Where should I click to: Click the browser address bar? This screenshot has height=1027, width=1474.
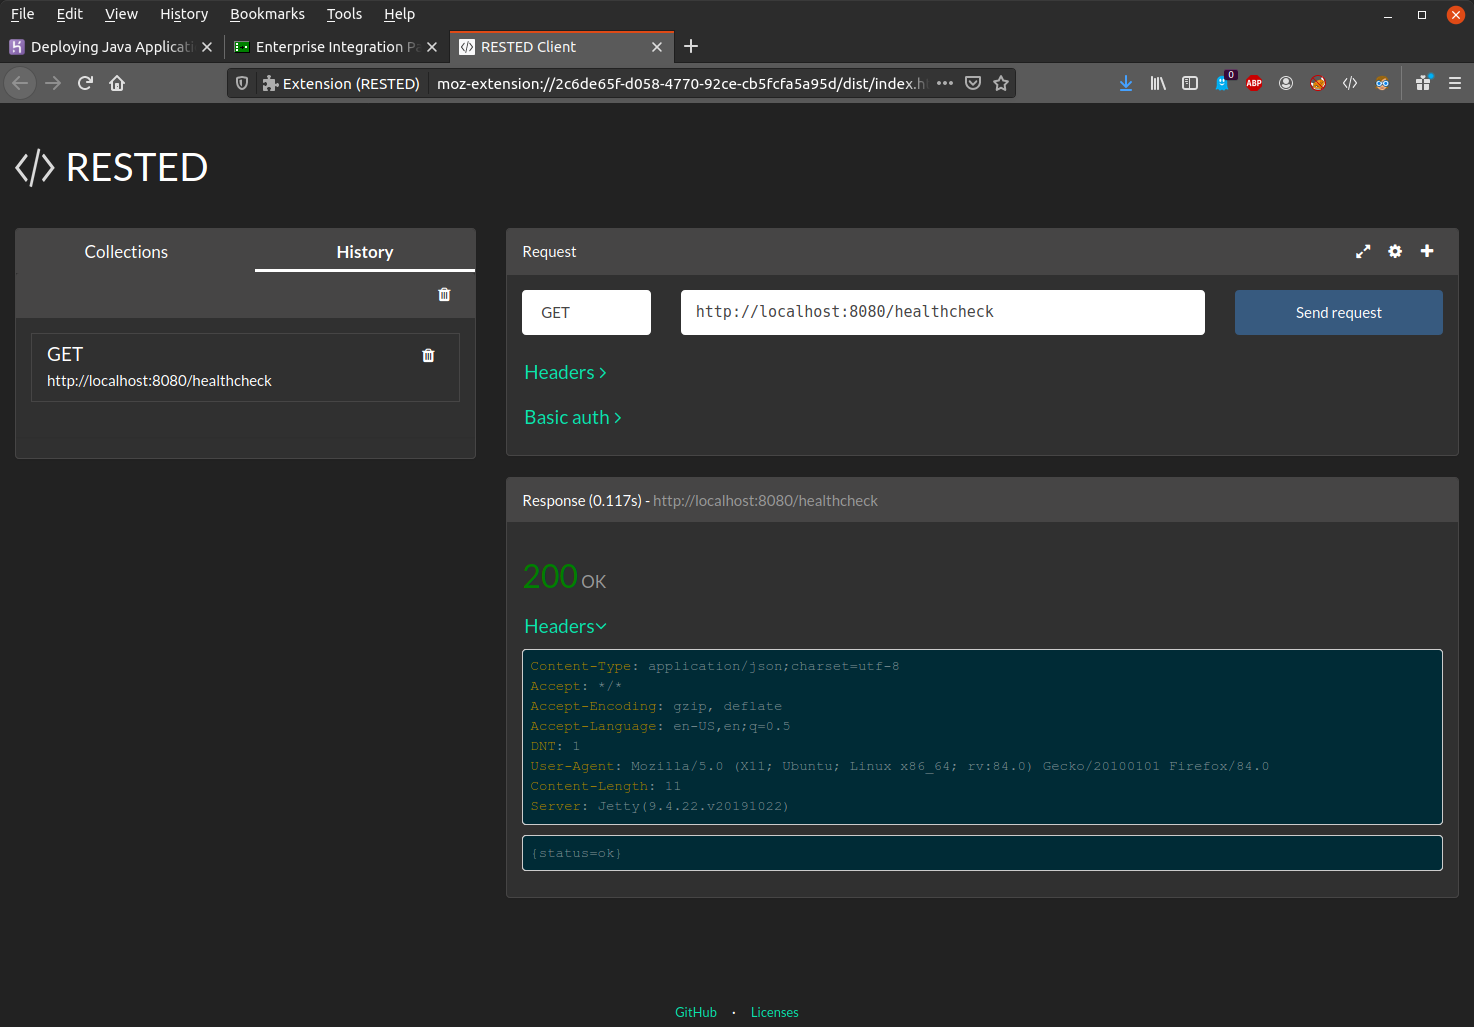click(682, 83)
